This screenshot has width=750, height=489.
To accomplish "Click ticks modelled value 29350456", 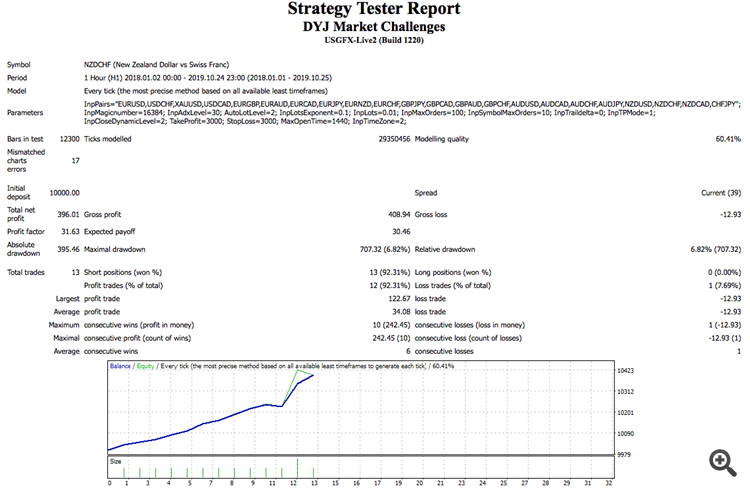I will click(x=394, y=139).
